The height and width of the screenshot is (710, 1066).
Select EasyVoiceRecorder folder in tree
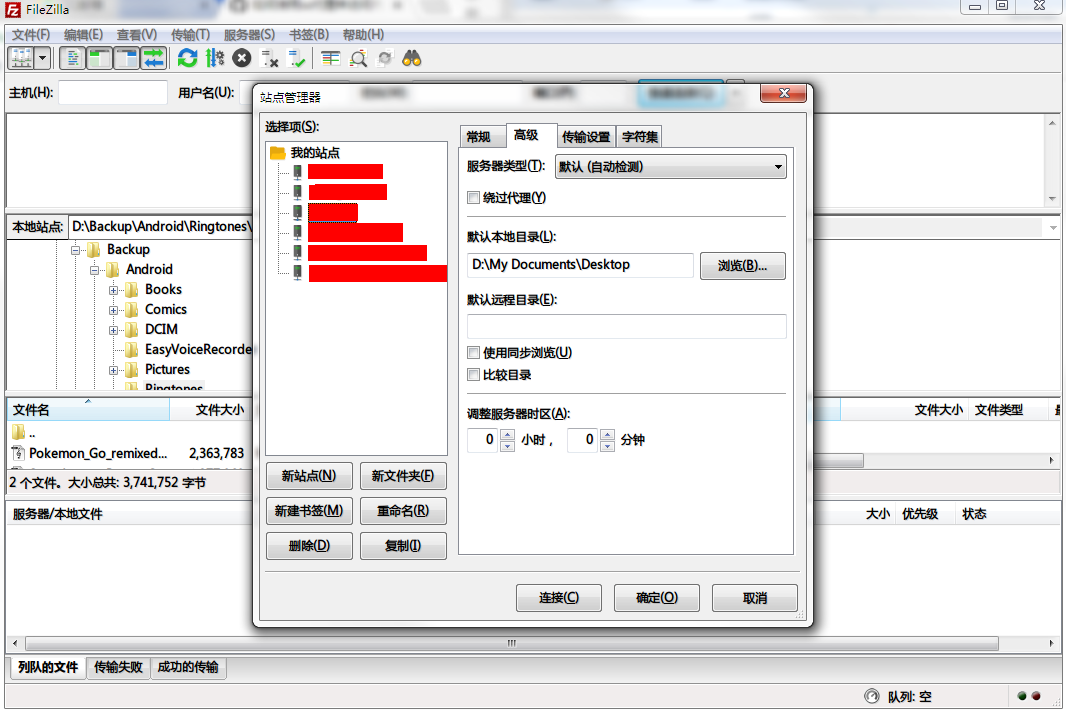click(x=198, y=350)
